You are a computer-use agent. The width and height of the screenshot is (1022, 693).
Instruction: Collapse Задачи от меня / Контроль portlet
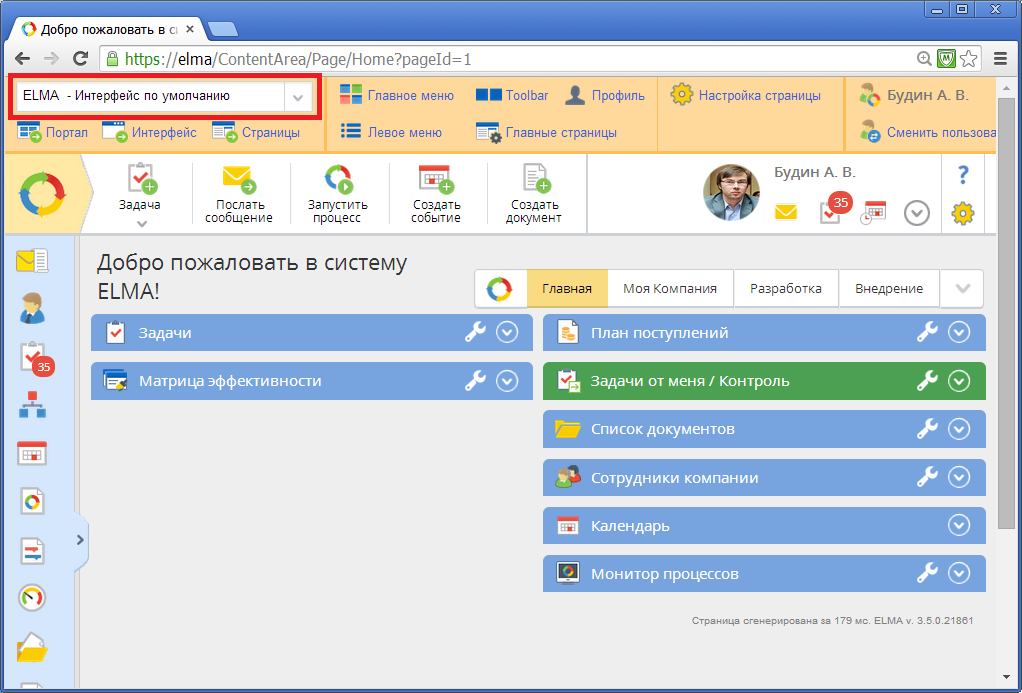click(959, 381)
